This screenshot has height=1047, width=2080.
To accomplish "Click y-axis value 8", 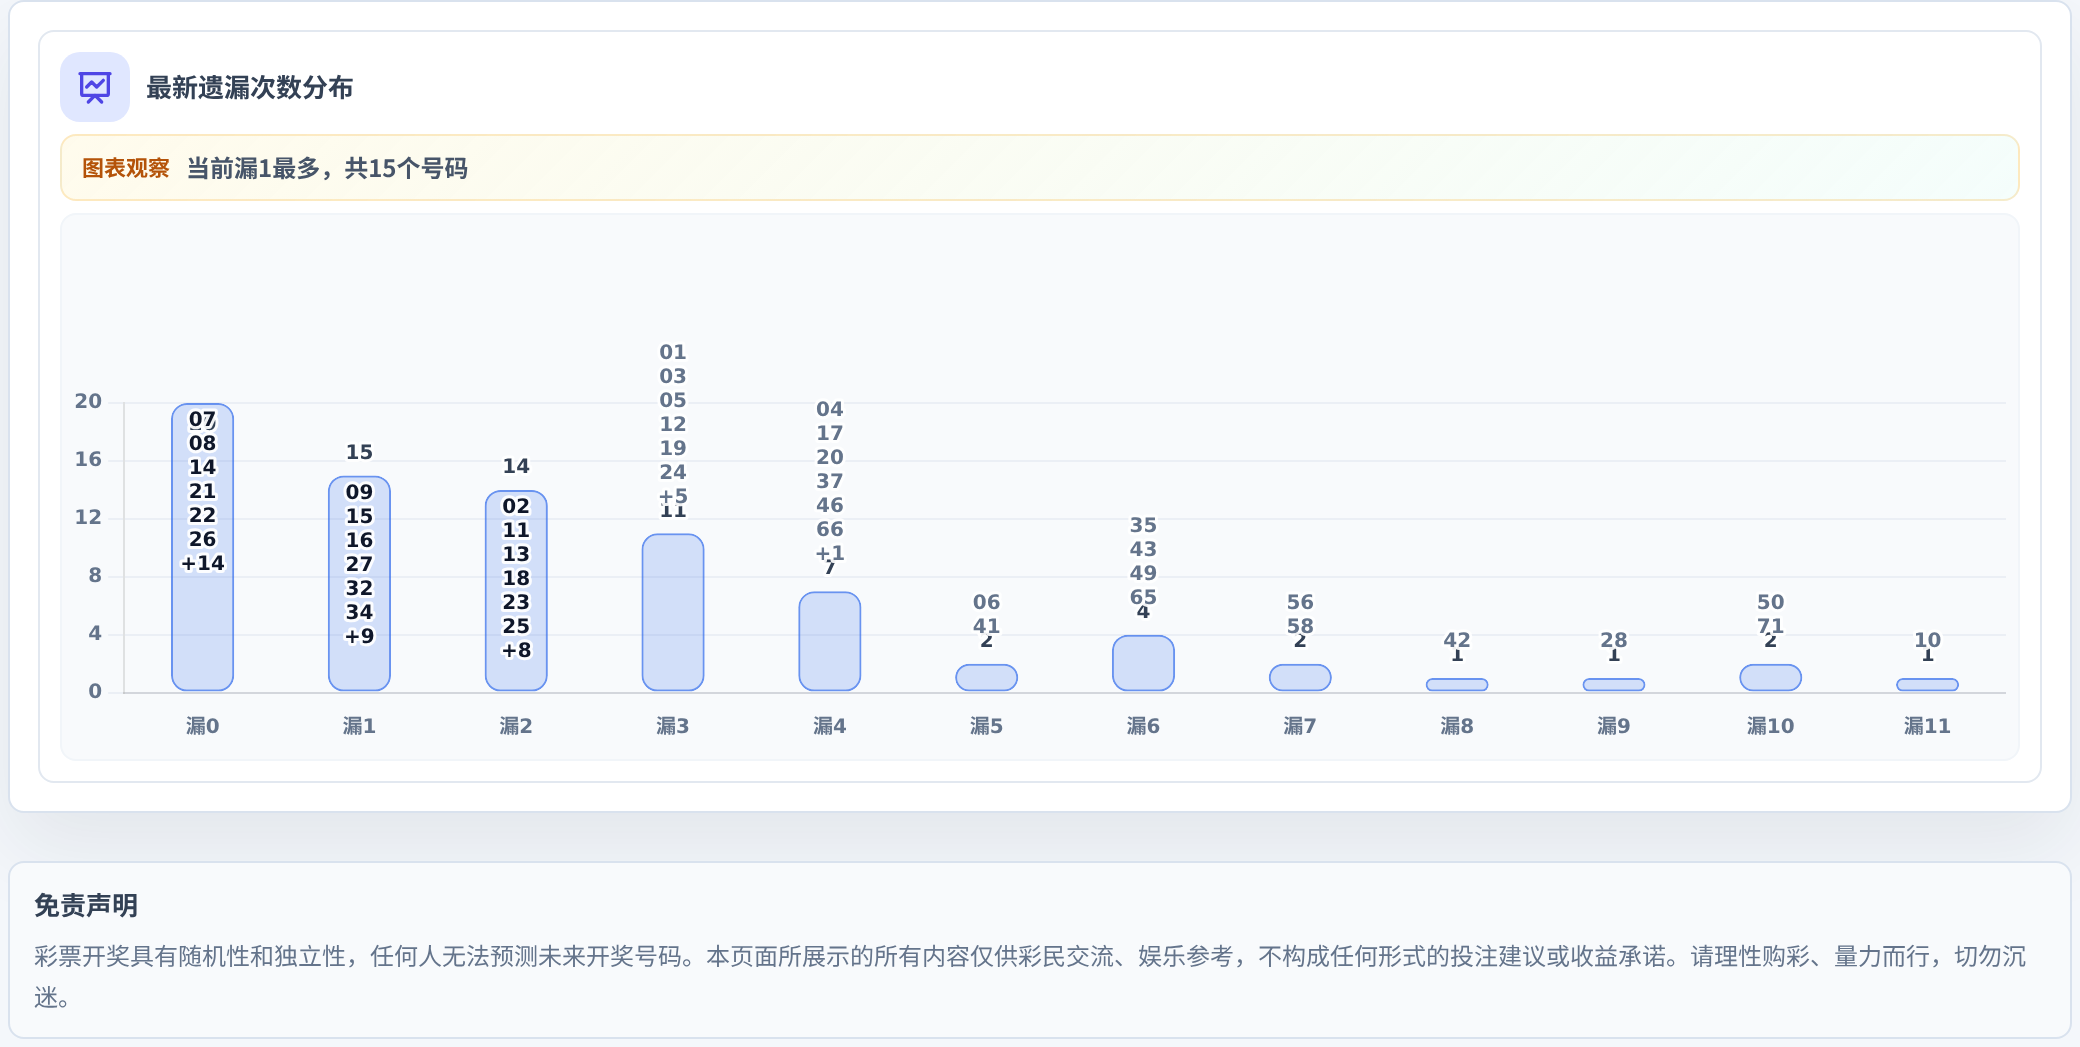I will [x=95, y=575].
